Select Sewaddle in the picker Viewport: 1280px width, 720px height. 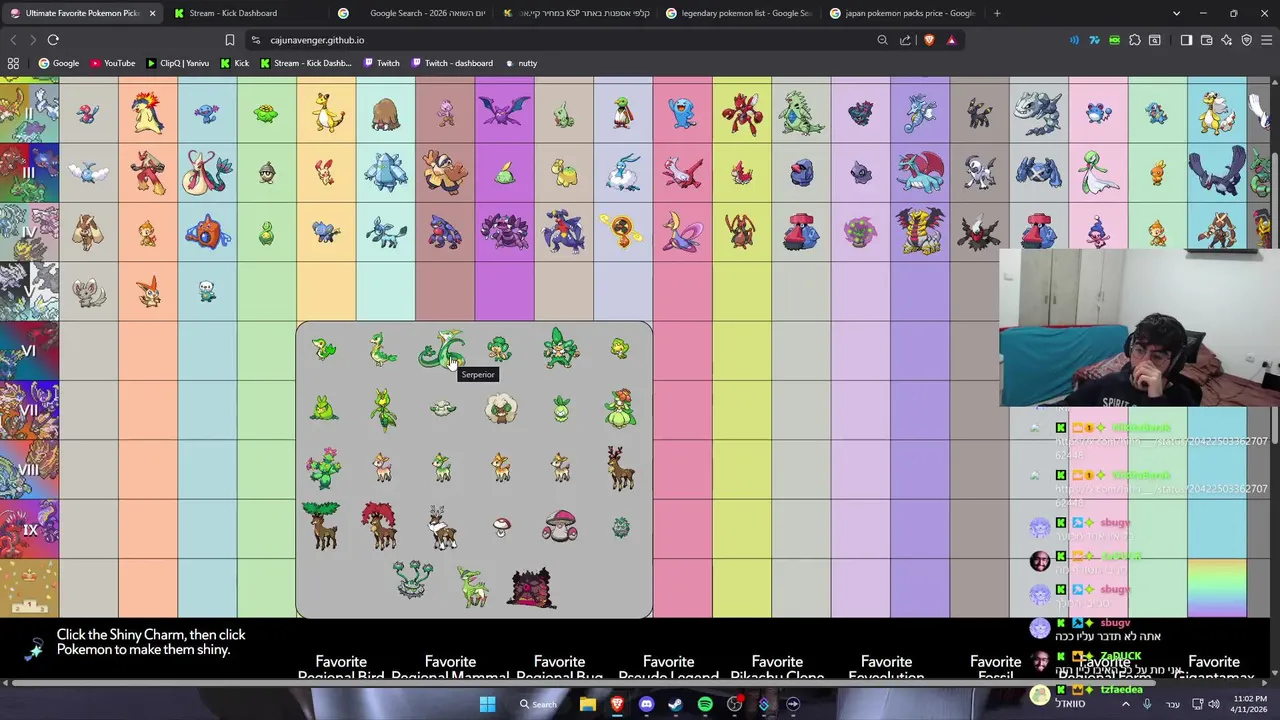pos(620,349)
